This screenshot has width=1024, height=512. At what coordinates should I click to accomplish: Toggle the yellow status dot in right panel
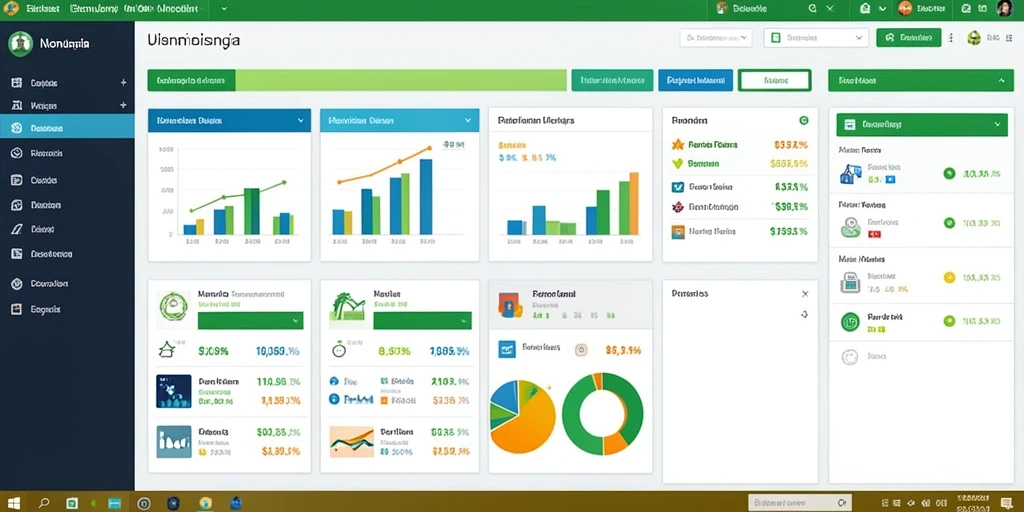tap(950, 278)
